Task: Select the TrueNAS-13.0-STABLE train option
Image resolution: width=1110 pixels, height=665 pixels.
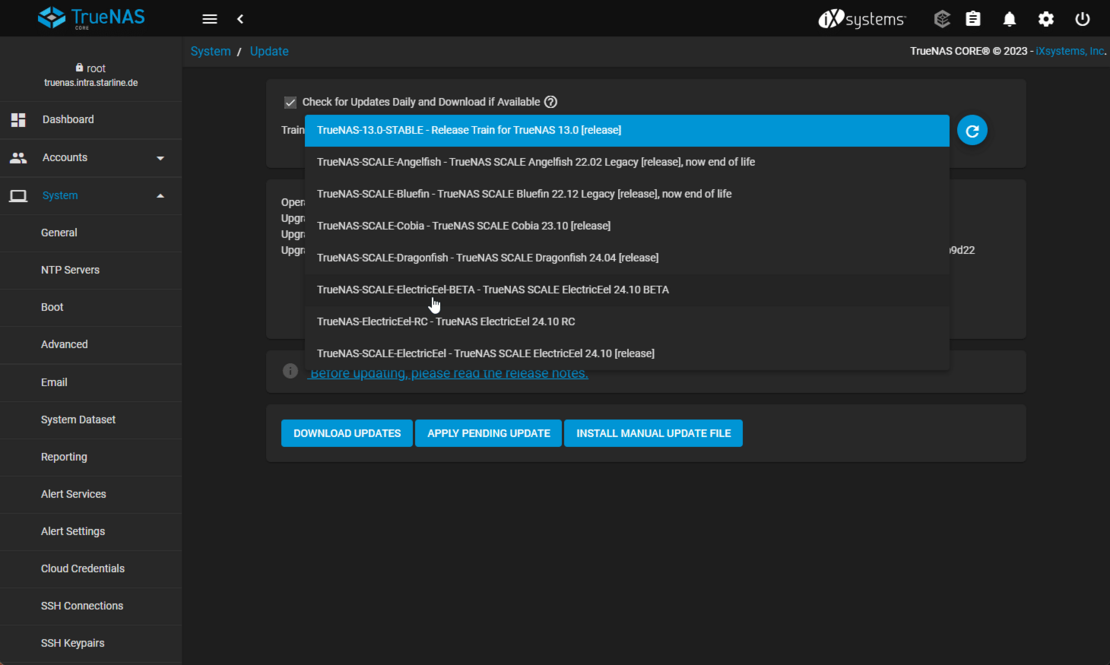Action: (x=469, y=130)
